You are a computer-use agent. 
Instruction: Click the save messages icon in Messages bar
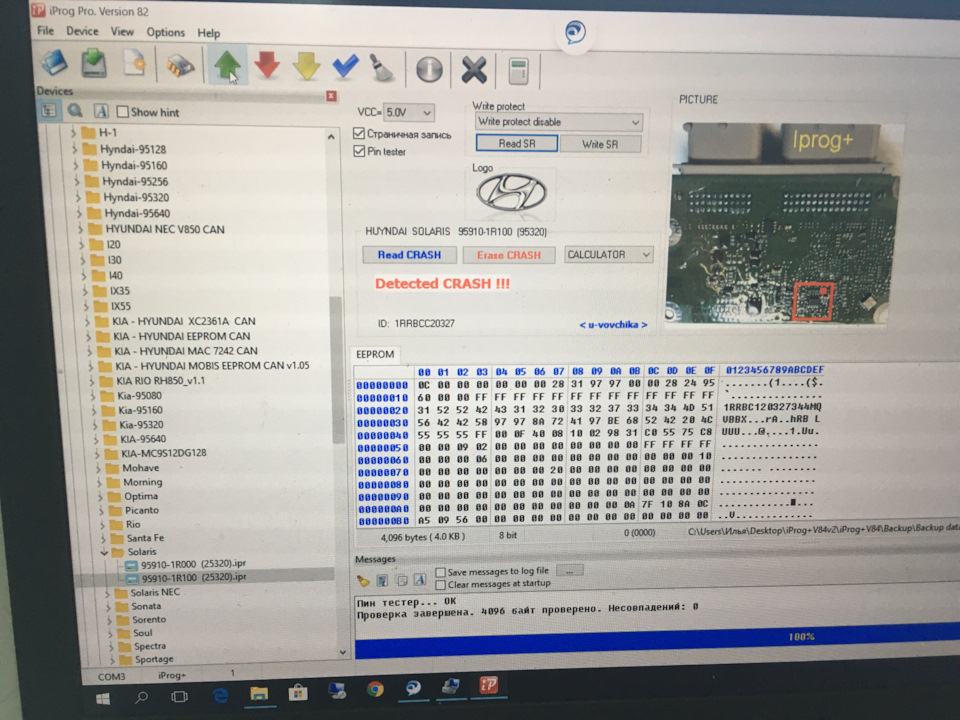(382, 580)
